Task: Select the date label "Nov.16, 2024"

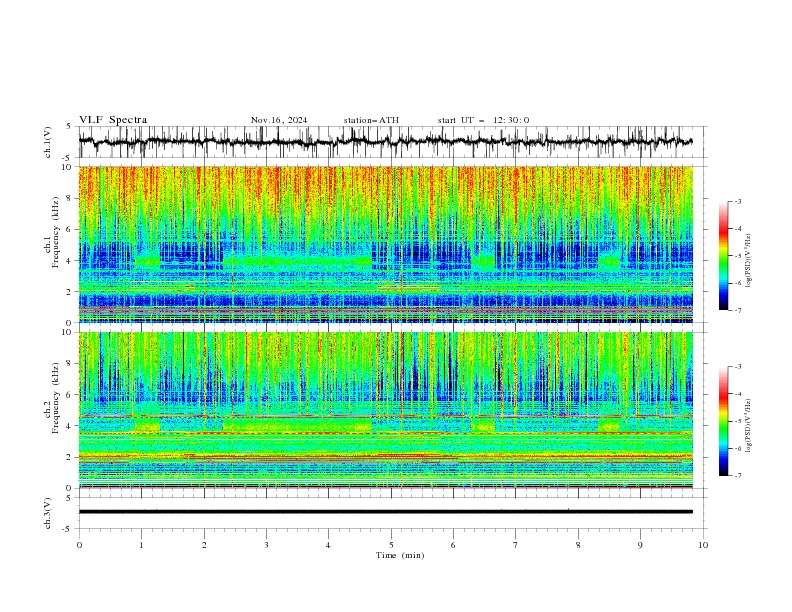Action: tap(279, 120)
